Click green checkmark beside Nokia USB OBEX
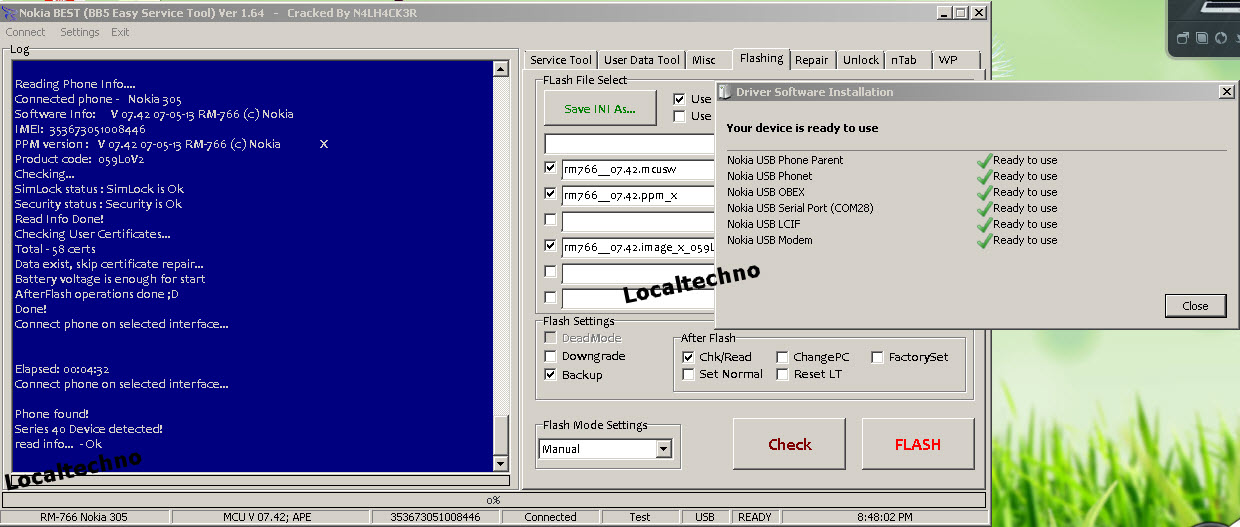This screenshot has height=527, width=1240. [x=984, y=192]
